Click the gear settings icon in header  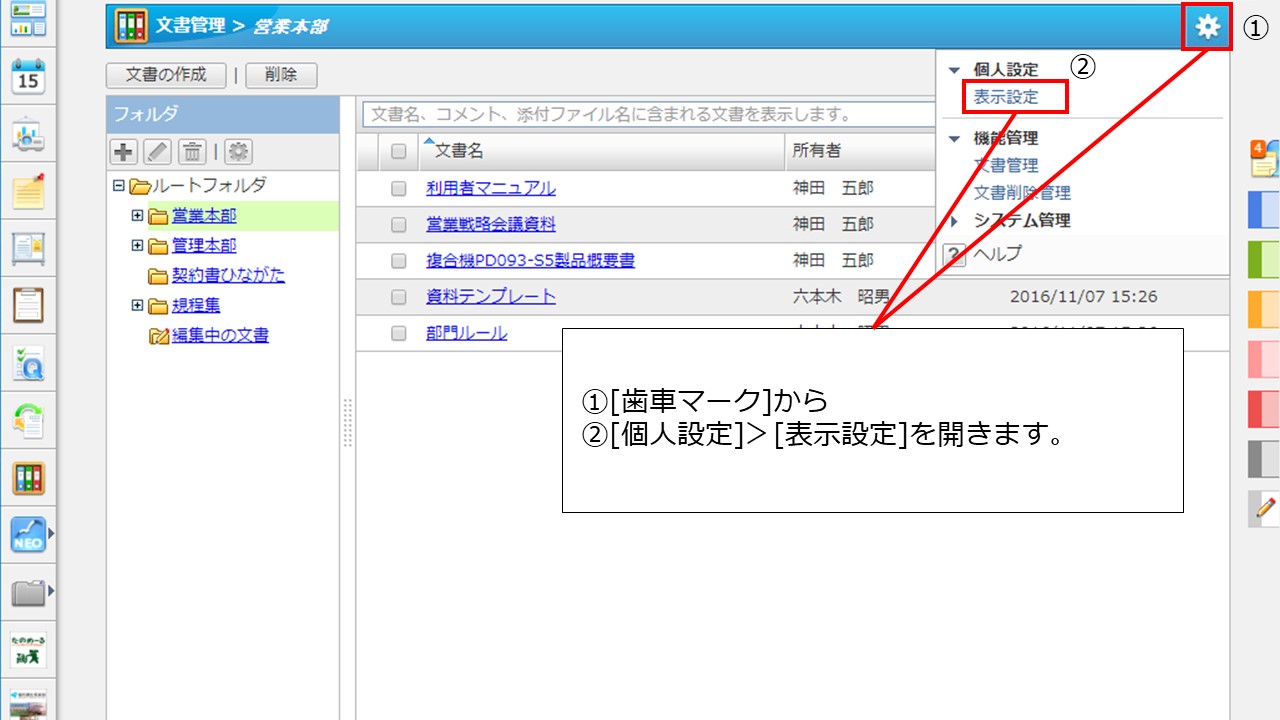click(x=1208, y=26)
